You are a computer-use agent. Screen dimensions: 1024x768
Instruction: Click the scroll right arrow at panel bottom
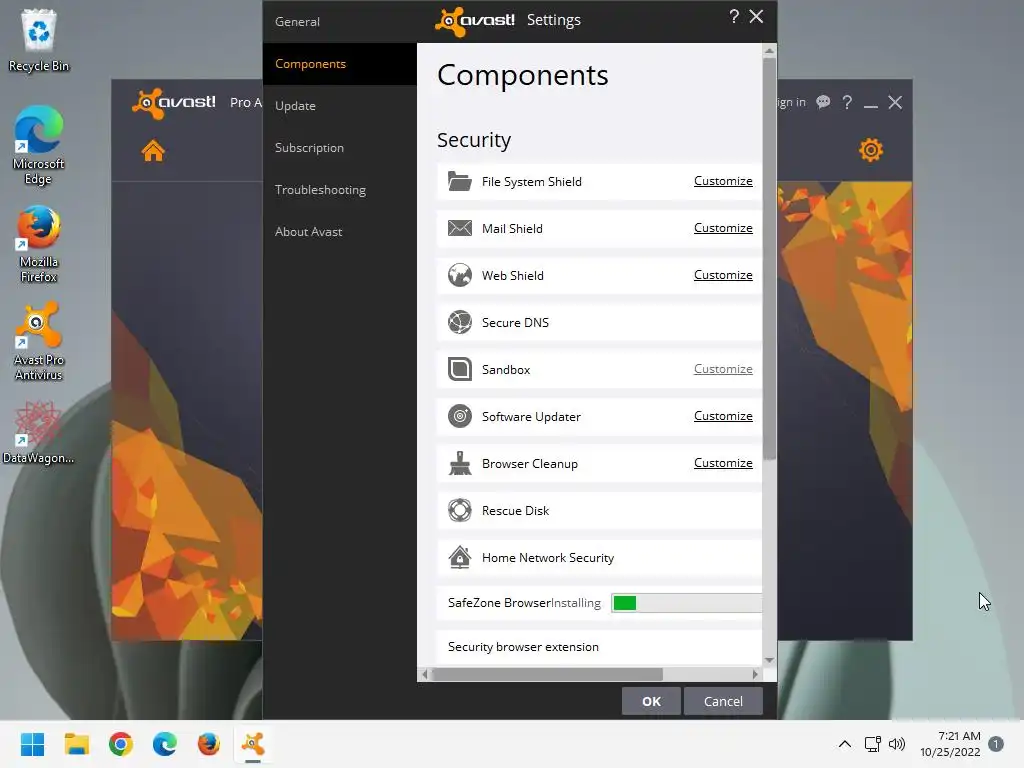click(755, 674)
